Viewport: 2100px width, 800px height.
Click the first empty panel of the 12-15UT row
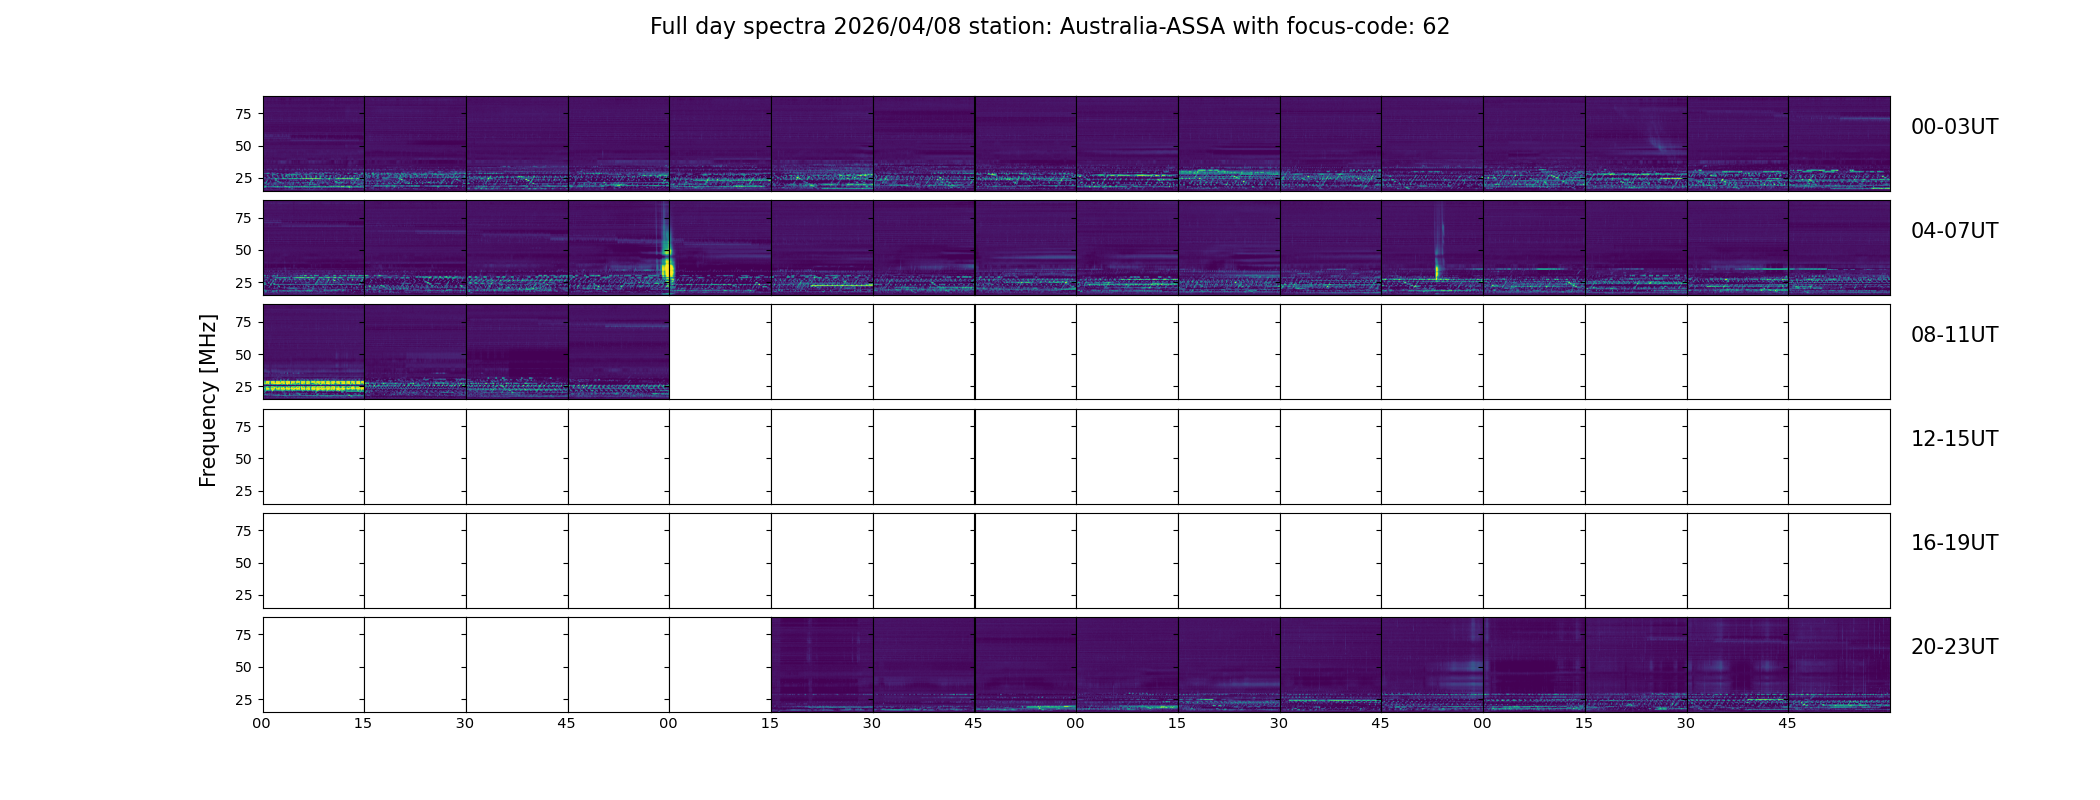pyautogui.click(x=313, y=456)
